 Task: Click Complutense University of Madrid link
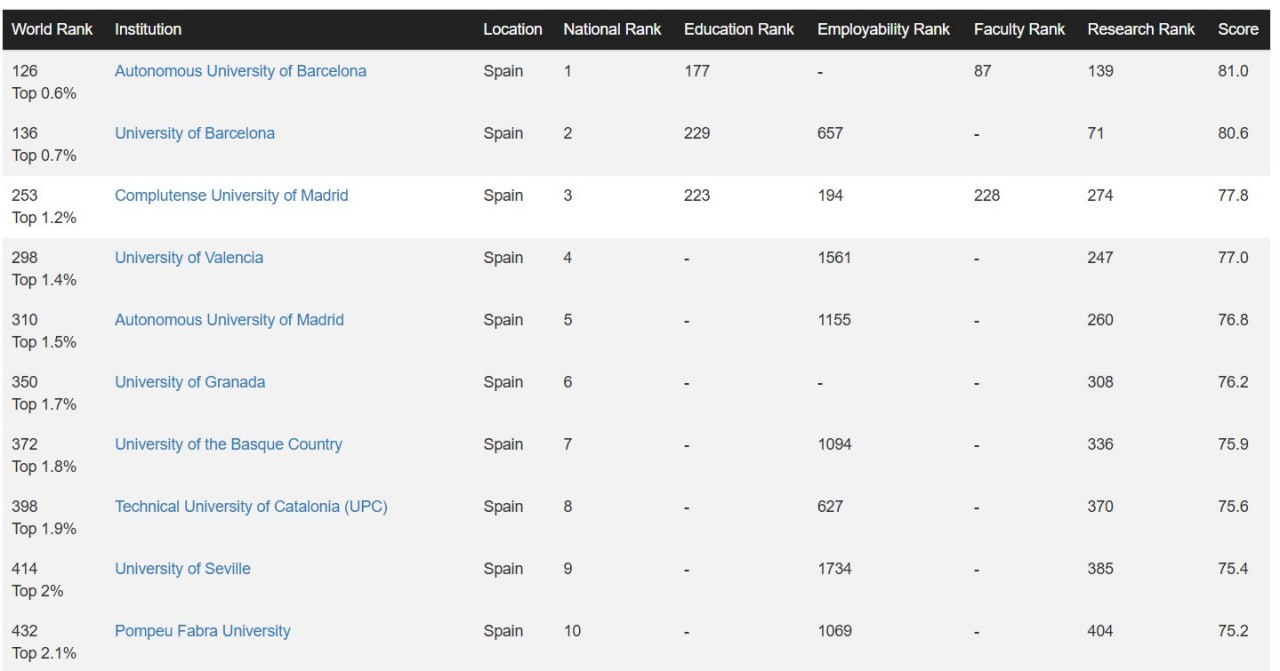coord(231,195)
